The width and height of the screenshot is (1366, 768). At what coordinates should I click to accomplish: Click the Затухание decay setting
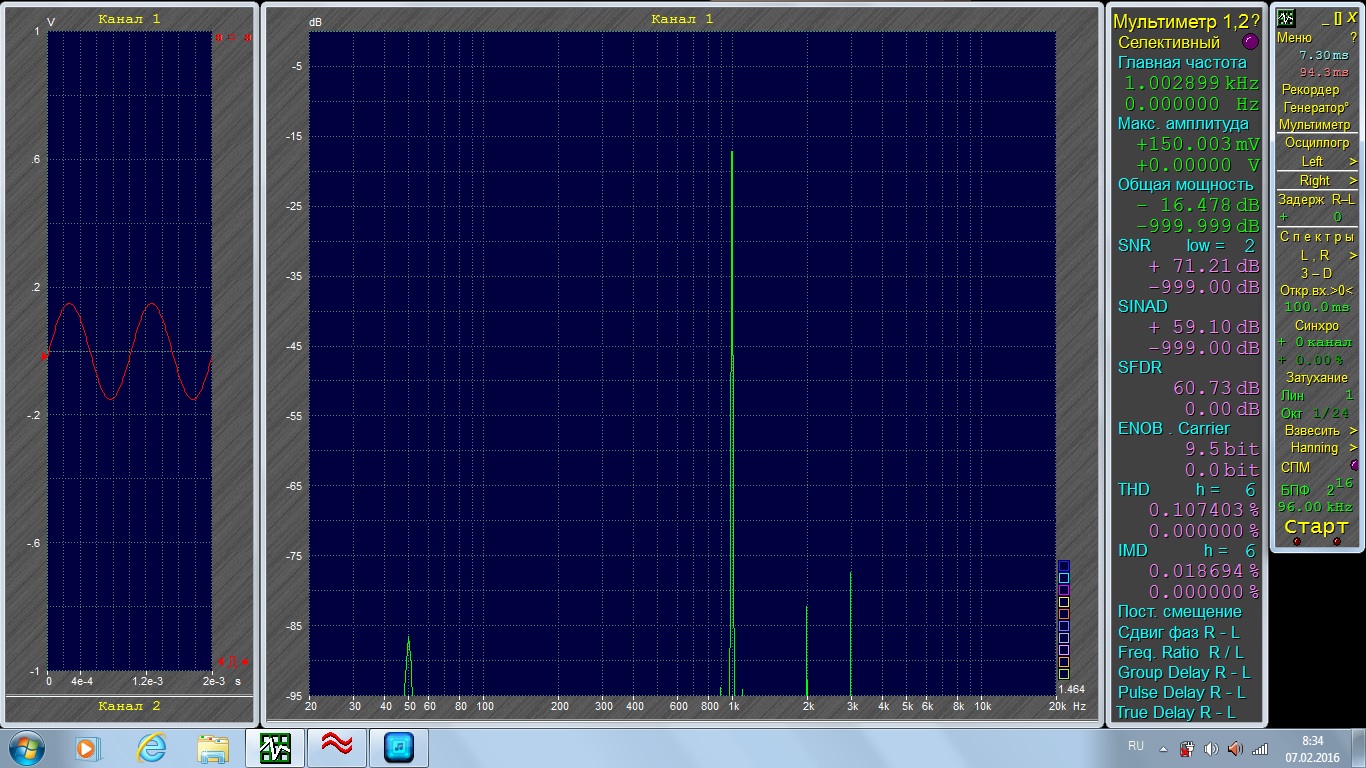1316,377
